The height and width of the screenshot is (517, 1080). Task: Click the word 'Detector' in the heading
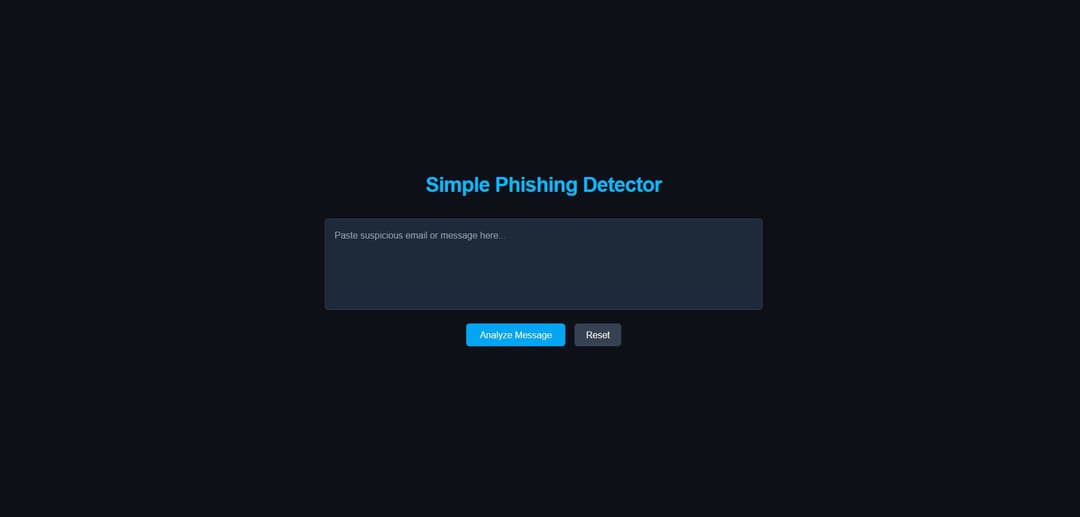coord(622,184)
